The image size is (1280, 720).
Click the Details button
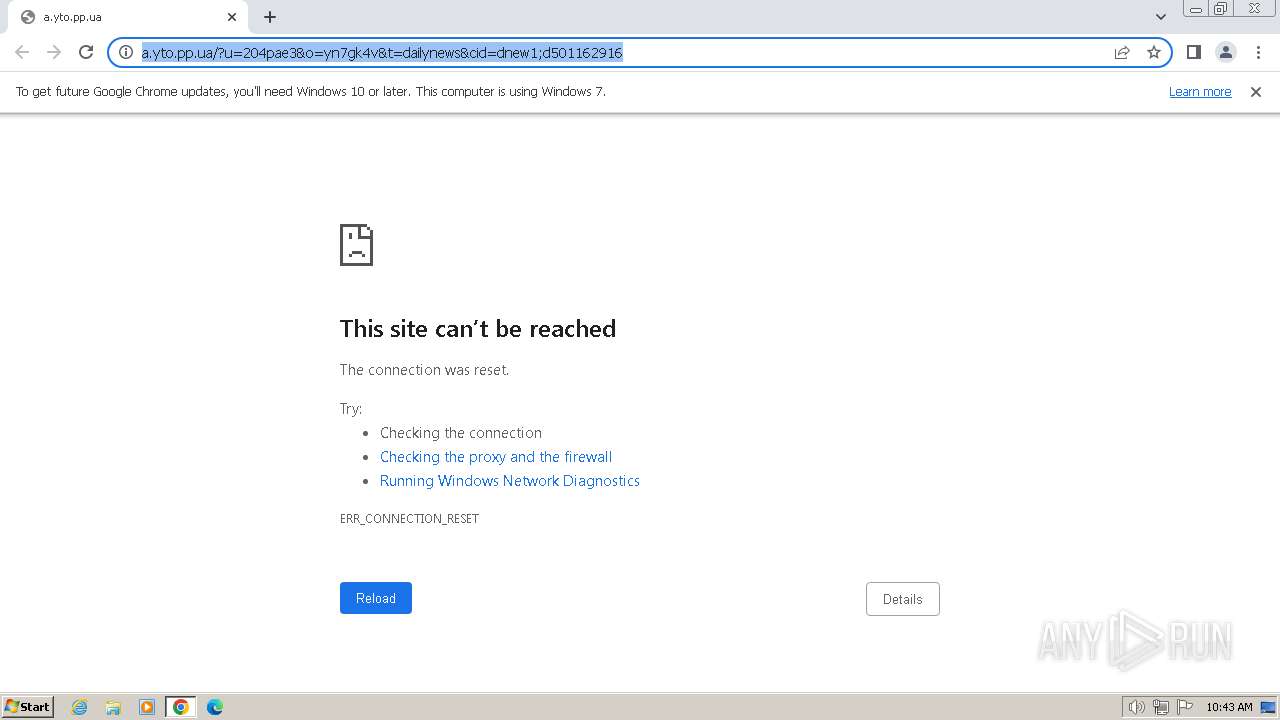click(903, 599)
